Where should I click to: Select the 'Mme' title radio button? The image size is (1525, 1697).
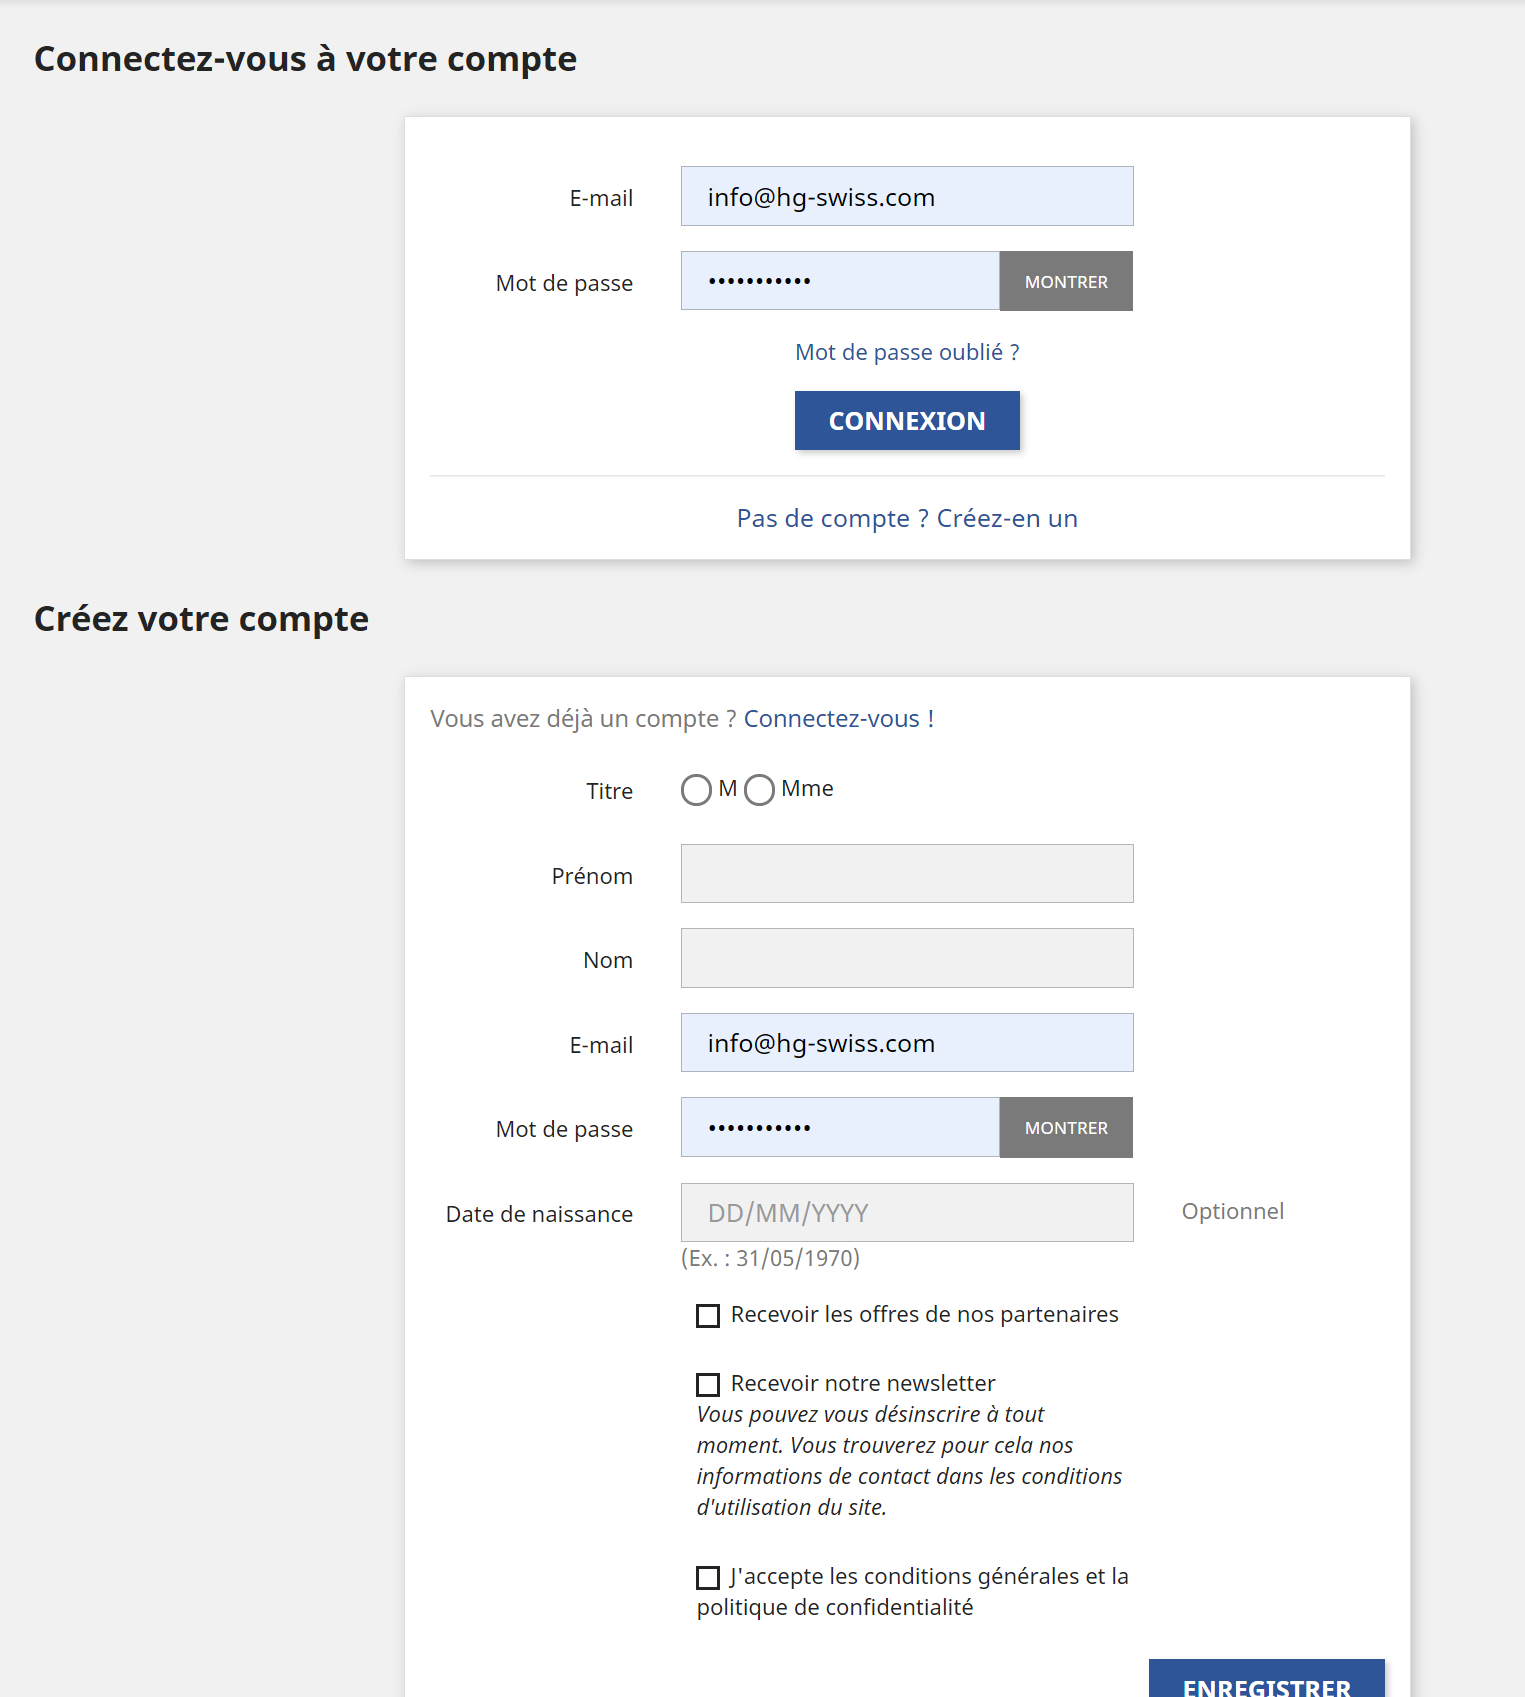[x=759, y=790]
